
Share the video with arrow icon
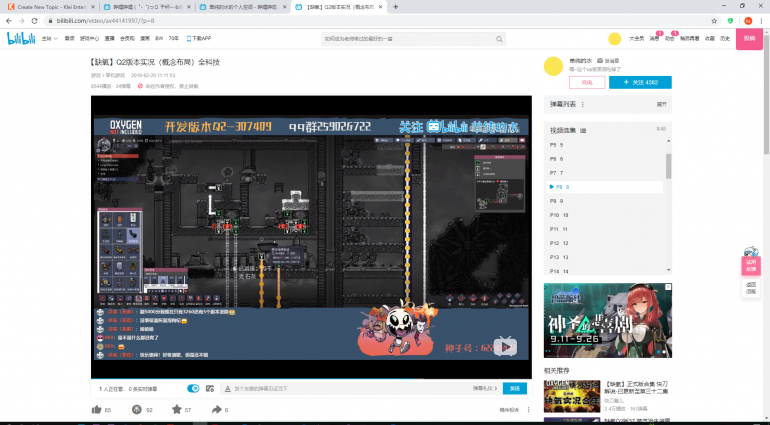pyautogui.click(x=217, y=409)
